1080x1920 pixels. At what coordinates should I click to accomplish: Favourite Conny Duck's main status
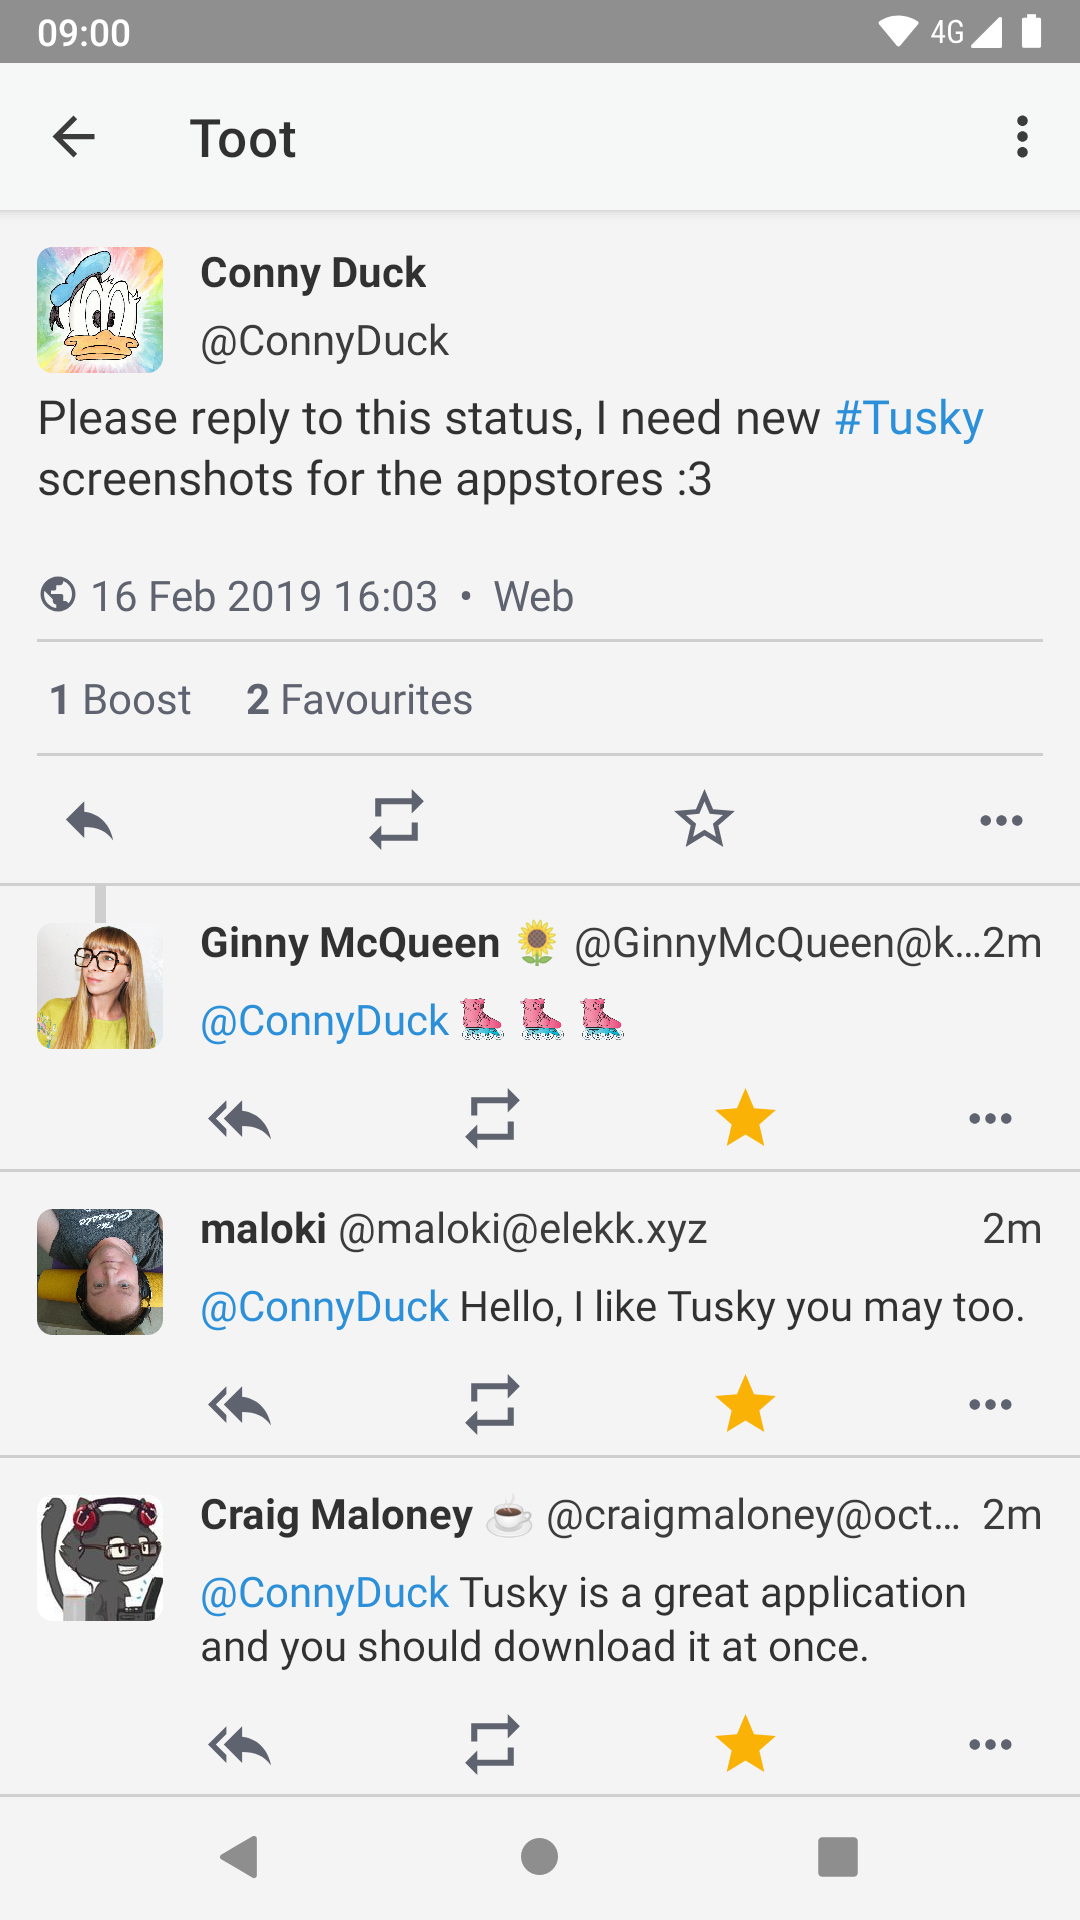click(x=704, y=820)
